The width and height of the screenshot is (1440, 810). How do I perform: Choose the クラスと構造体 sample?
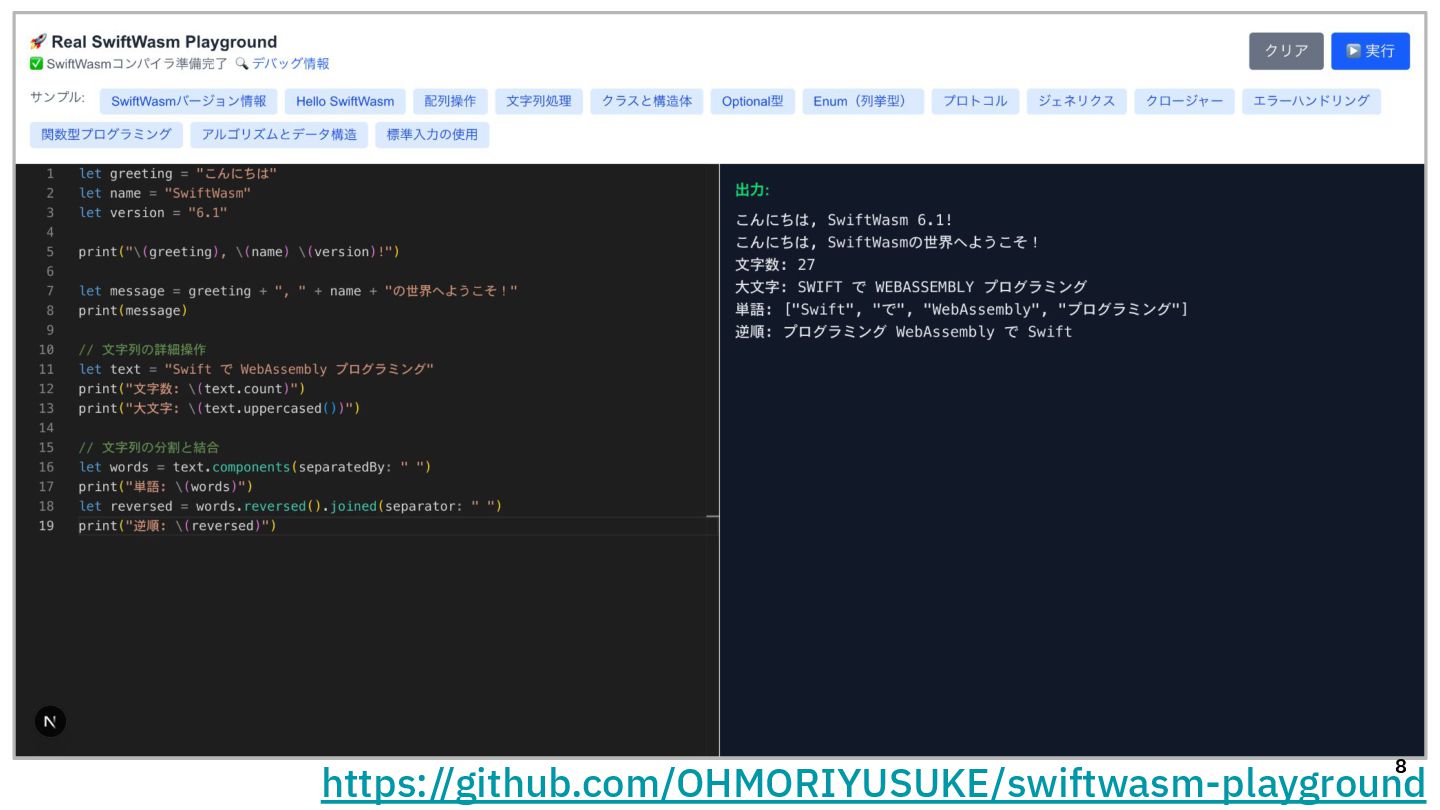647,101
